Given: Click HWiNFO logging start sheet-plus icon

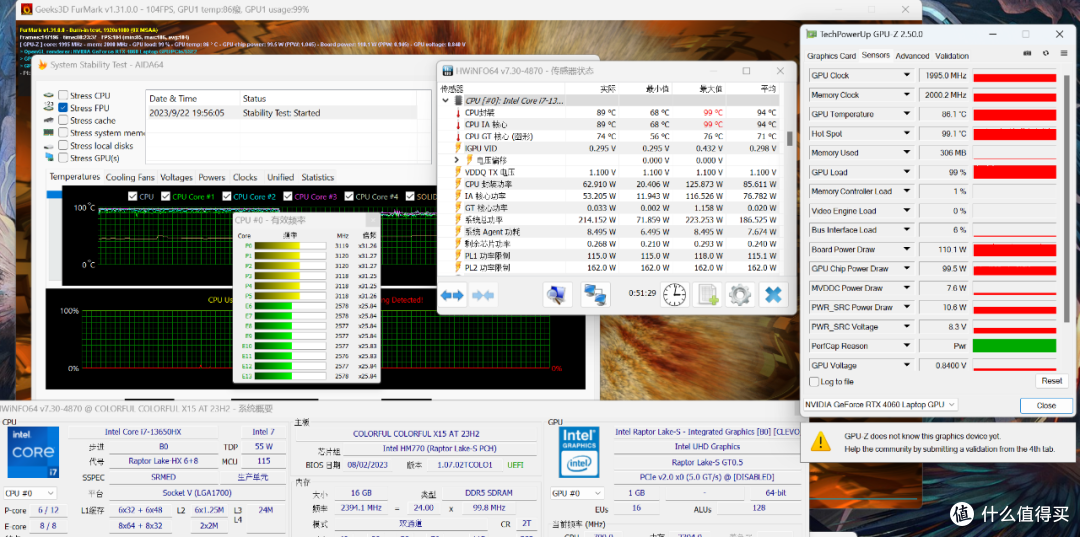Looking at the screenshot, I should [x=708, y=295].
